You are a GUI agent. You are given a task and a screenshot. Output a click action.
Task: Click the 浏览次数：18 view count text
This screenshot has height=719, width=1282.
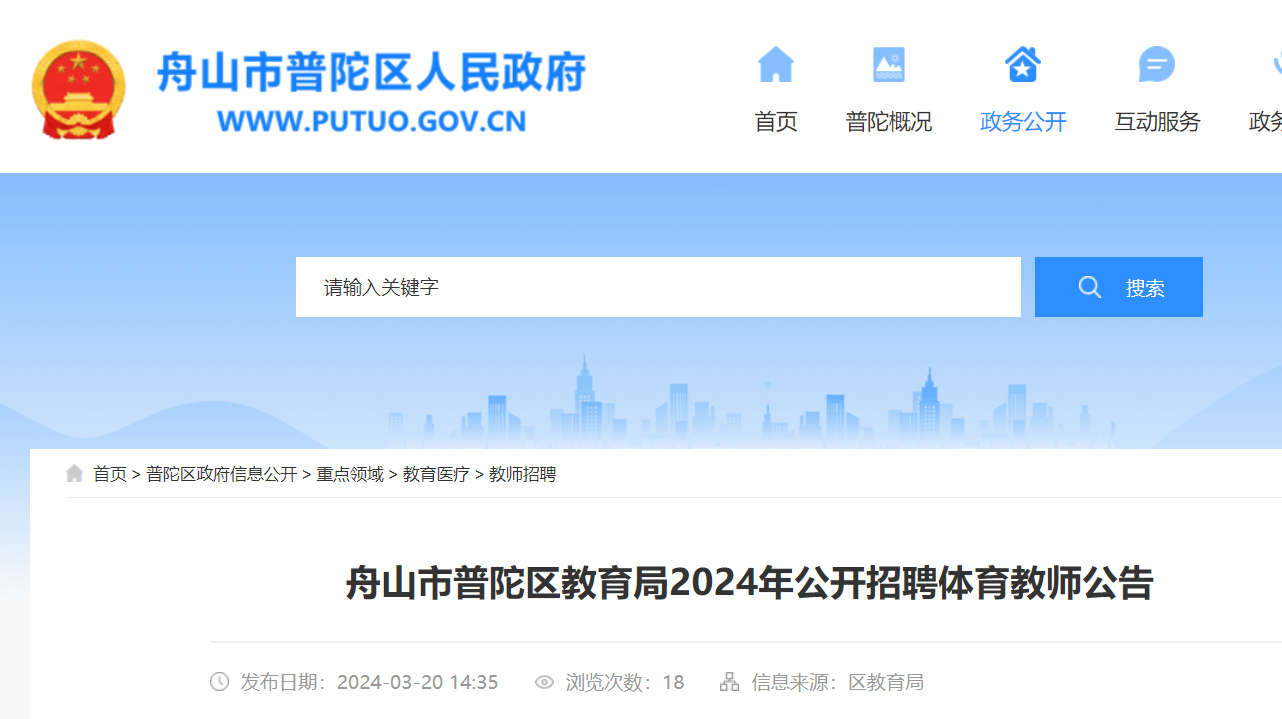click(625, 682)
